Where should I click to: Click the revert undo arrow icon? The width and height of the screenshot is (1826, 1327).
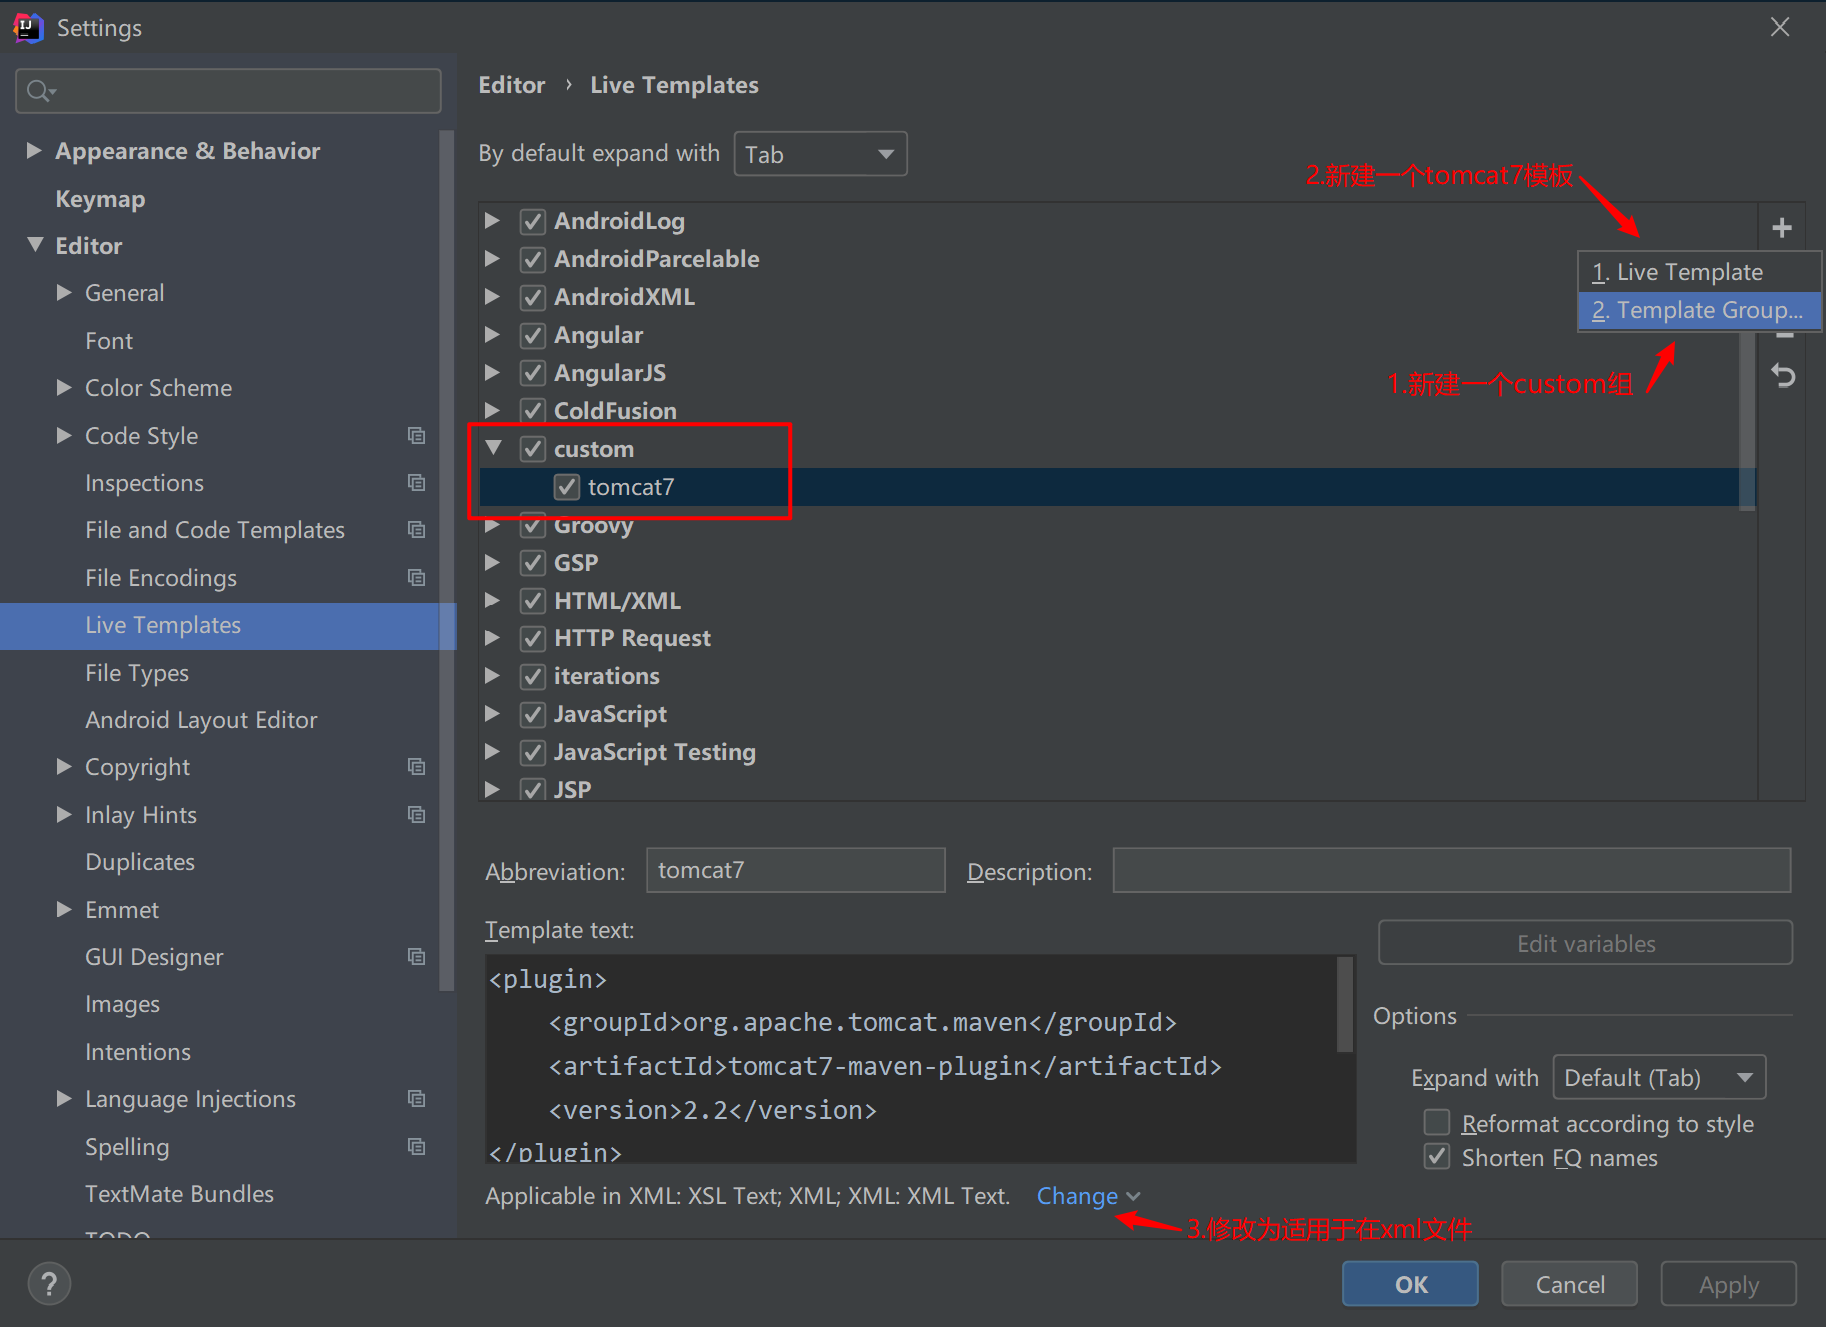pyautogui.click(x=1783, y=376)
